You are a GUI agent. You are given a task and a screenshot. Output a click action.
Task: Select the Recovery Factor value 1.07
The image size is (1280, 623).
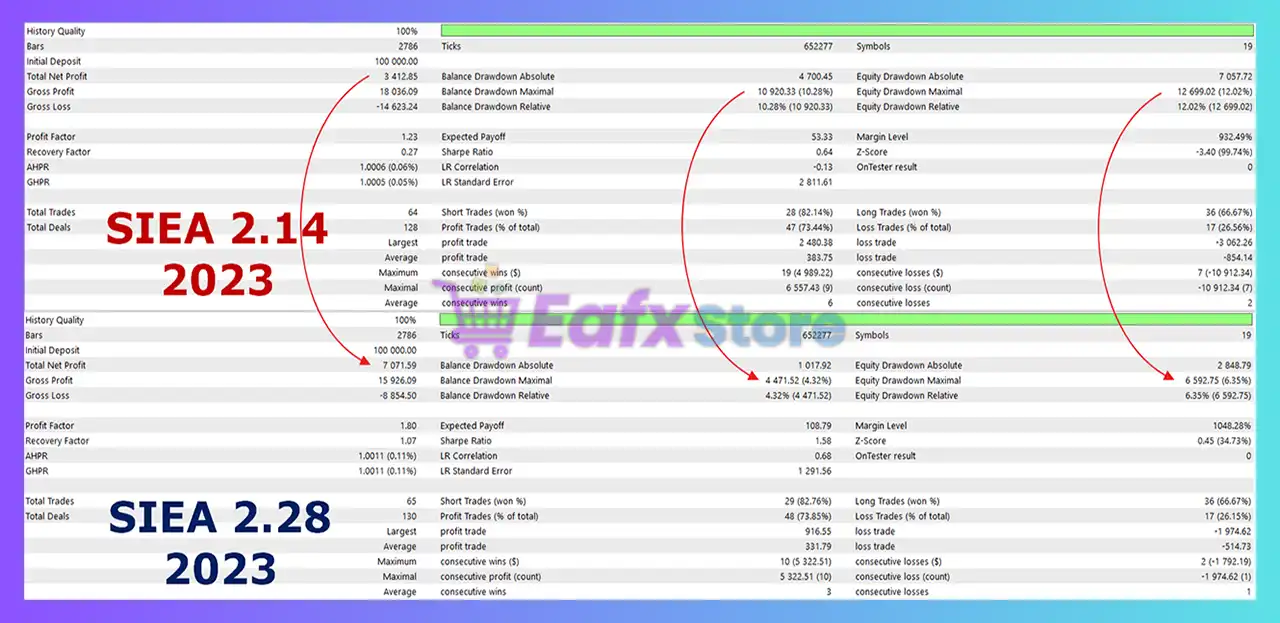(x=406, y=440)
